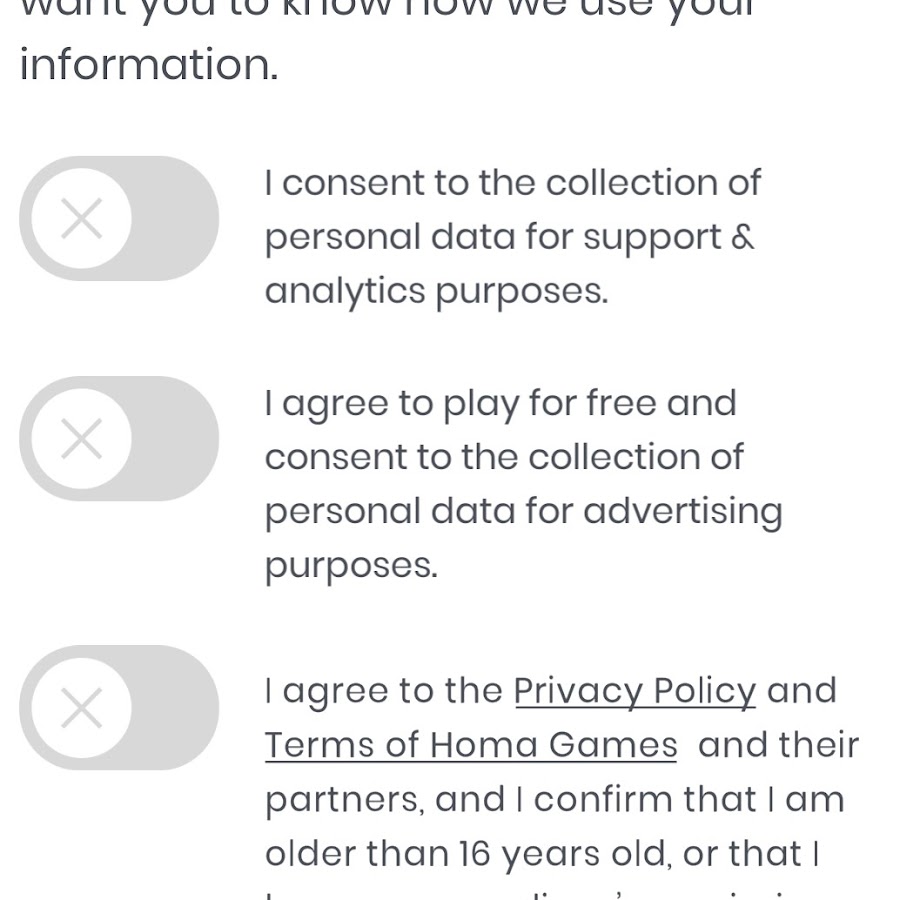Tap the "analytics purposes." text
The height and width of the screenshot is (900, 900).
point(436,291)
